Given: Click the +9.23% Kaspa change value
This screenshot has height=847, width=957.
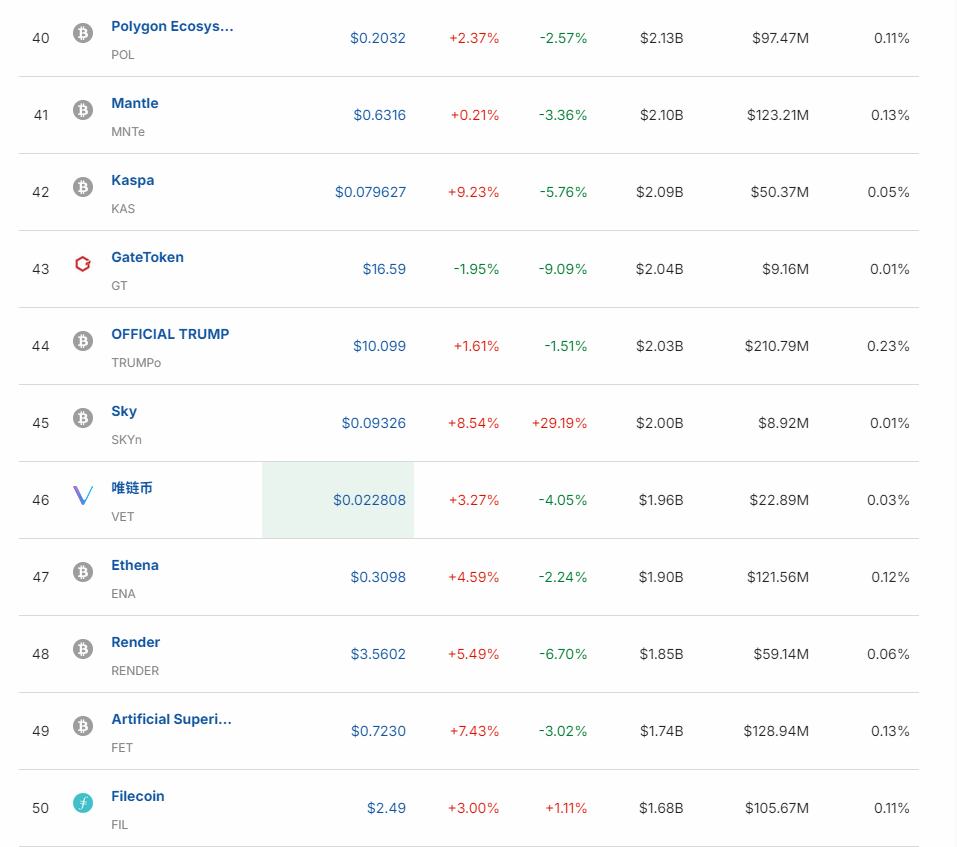Looking at the screenshot, I should point(474,192).
